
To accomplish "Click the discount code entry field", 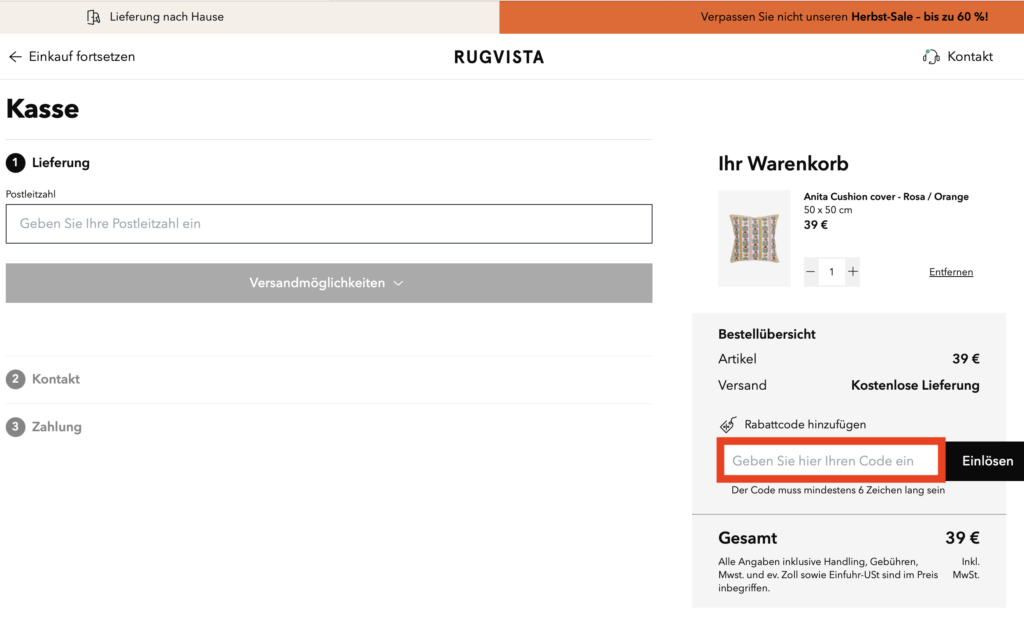I will [x=830, y=460].
